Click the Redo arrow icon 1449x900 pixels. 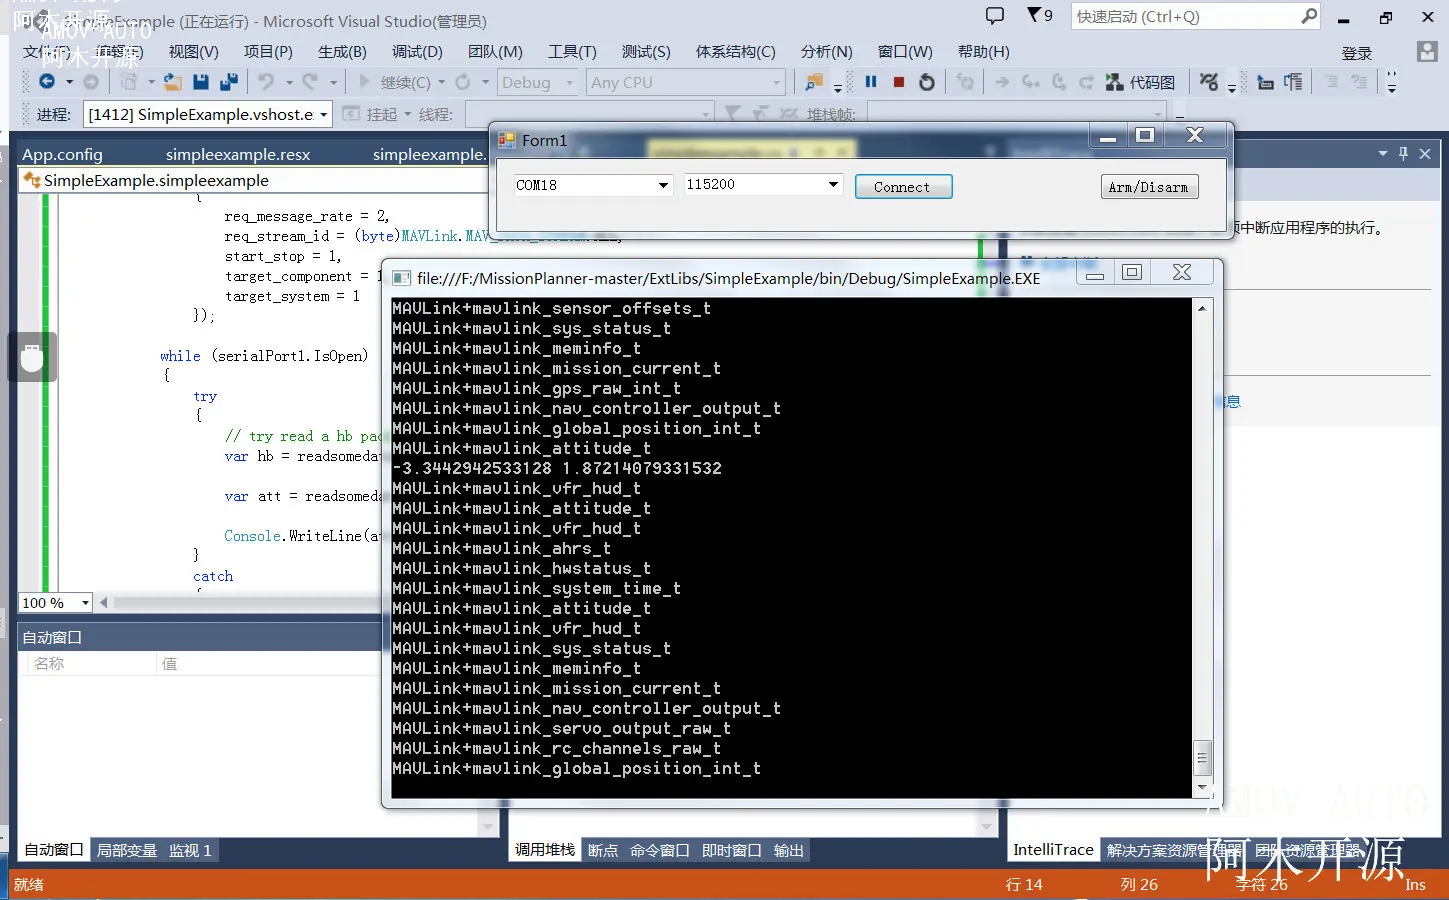(x=310, y=82)
